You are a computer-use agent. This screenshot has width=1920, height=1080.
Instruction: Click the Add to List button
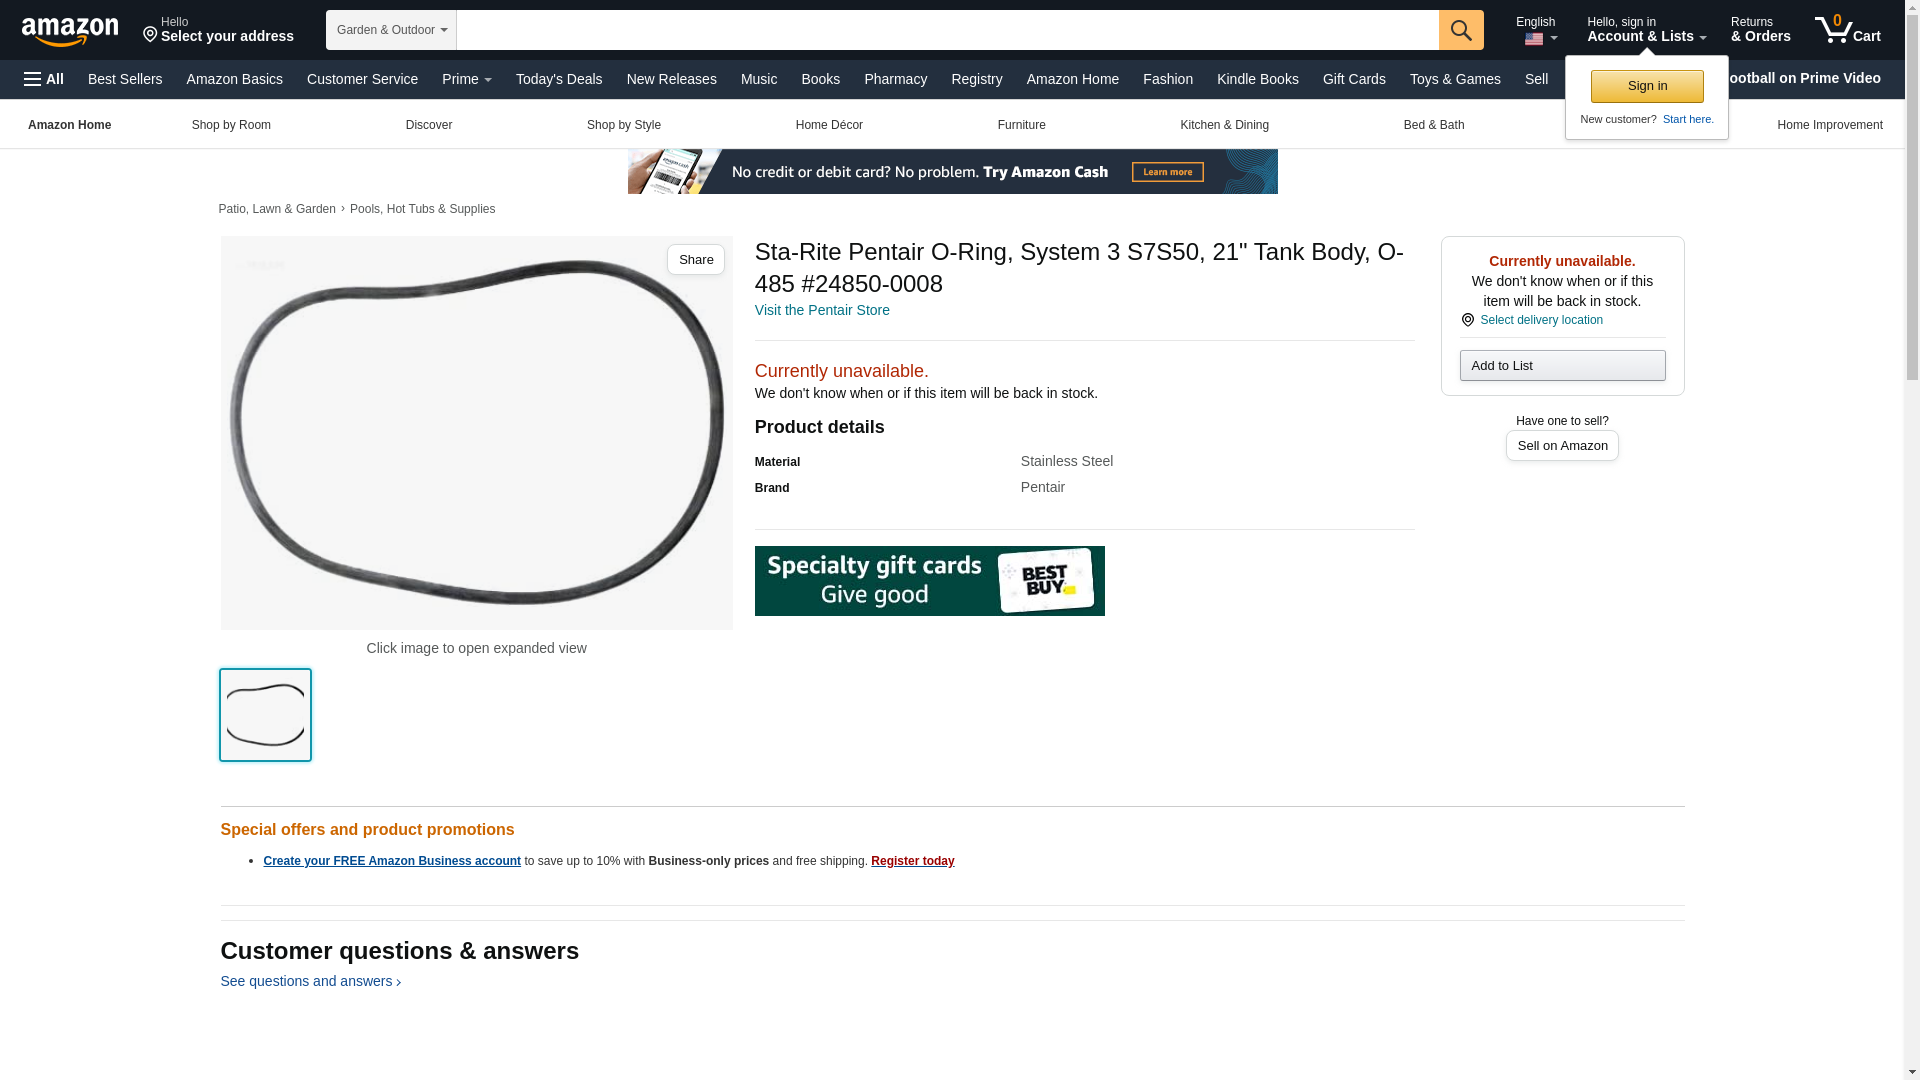click(x=1562, y=365)
